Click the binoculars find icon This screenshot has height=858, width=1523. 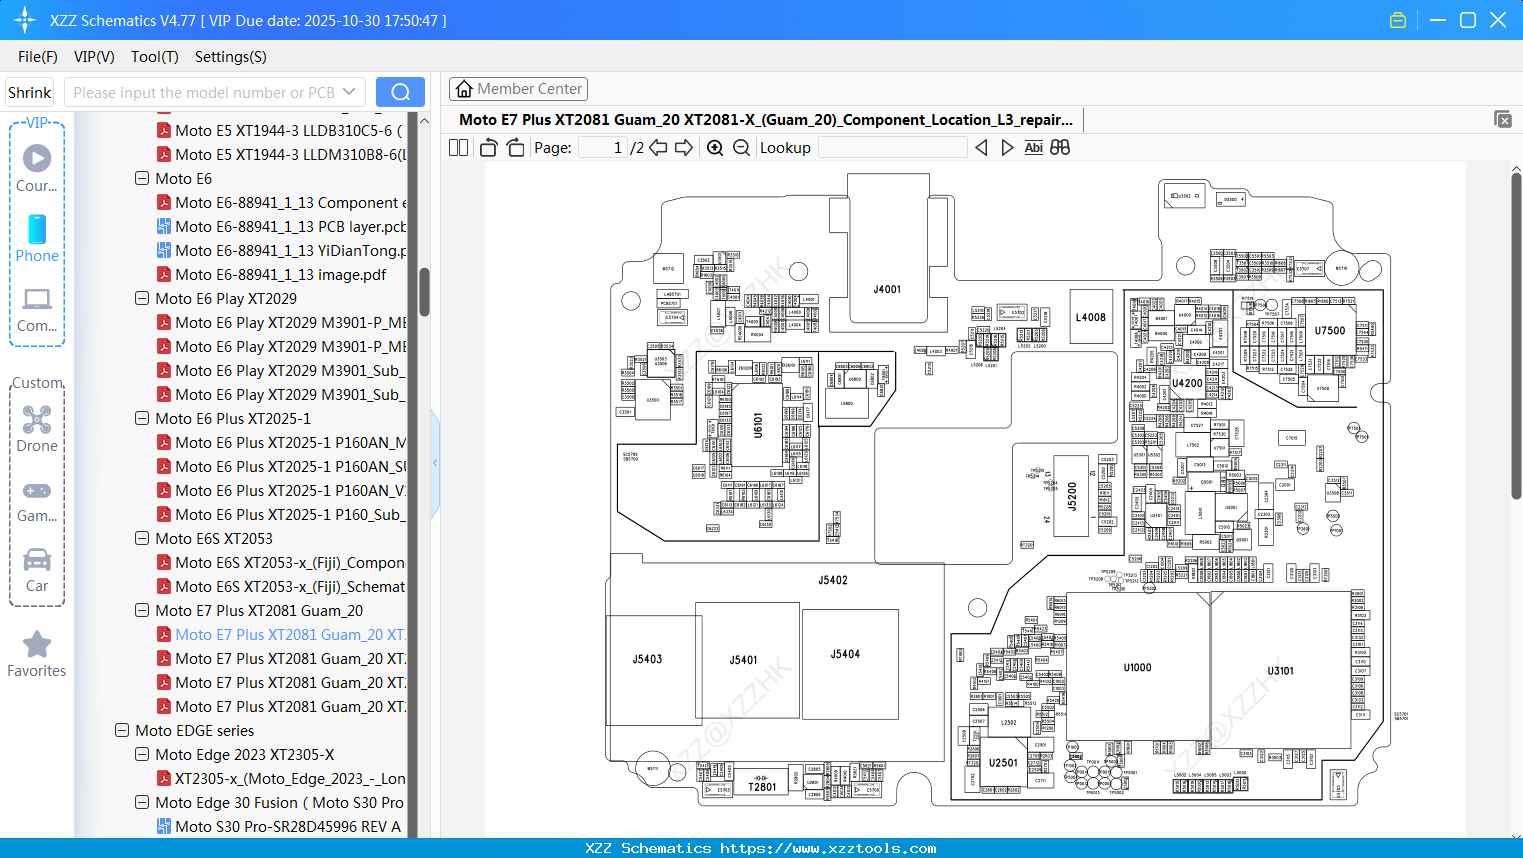coord(1060,148)
